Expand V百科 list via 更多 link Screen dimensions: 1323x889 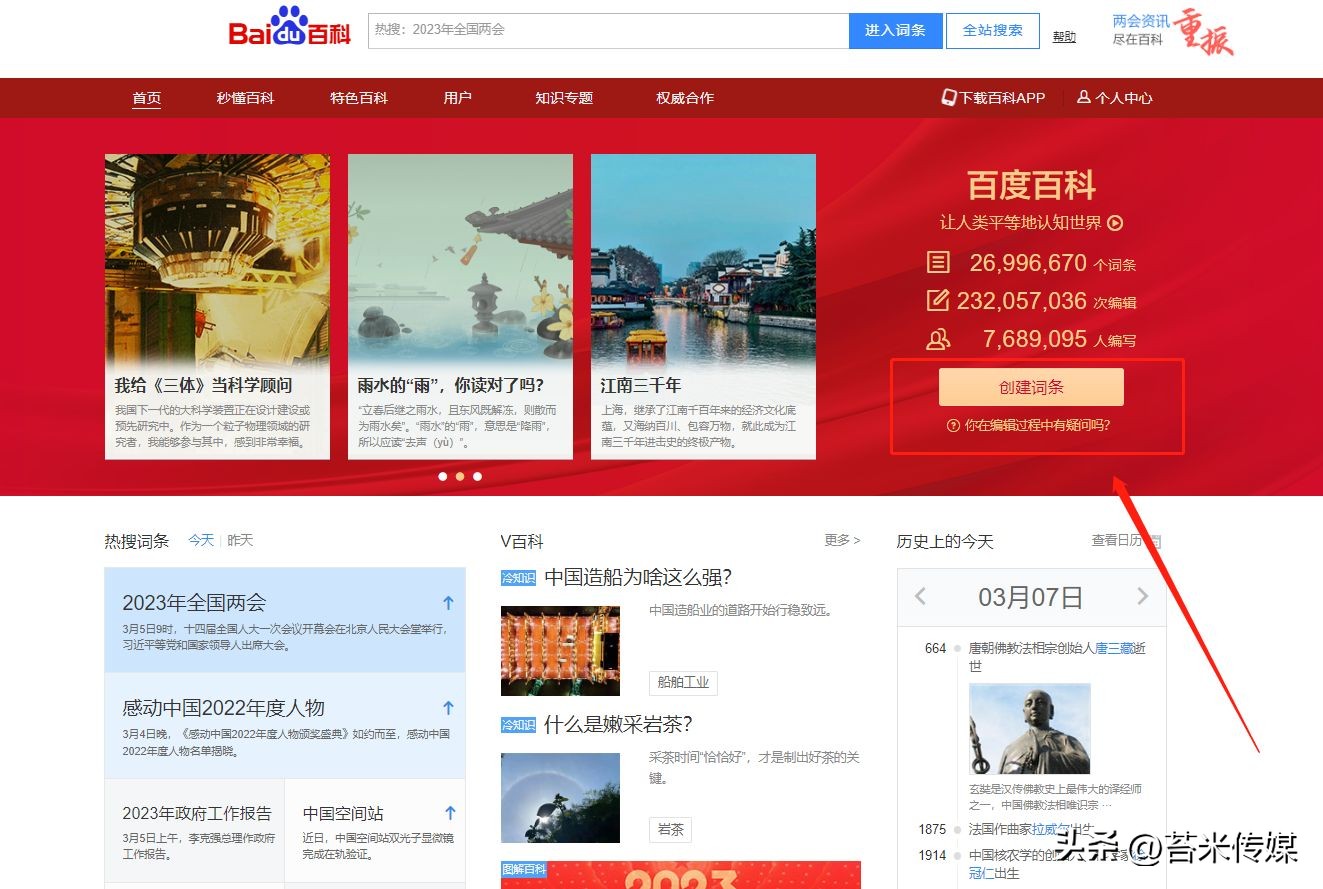coord(836,540)
